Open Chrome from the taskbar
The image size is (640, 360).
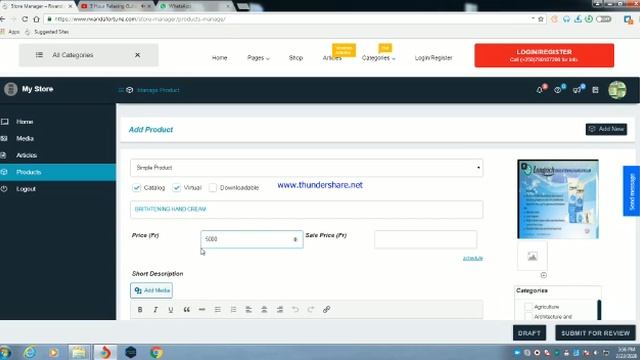[156, 352]
